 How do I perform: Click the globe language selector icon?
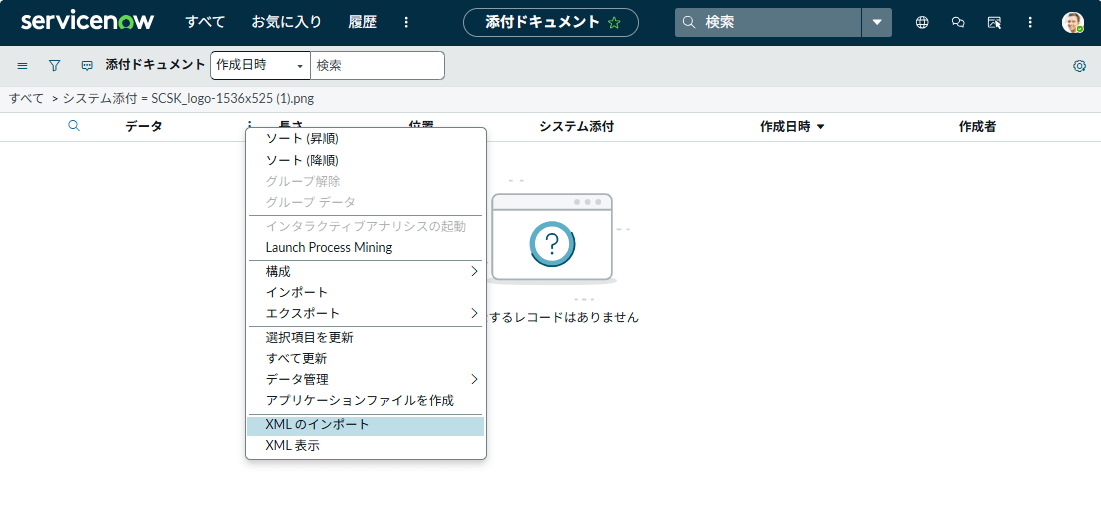(922, 22)
